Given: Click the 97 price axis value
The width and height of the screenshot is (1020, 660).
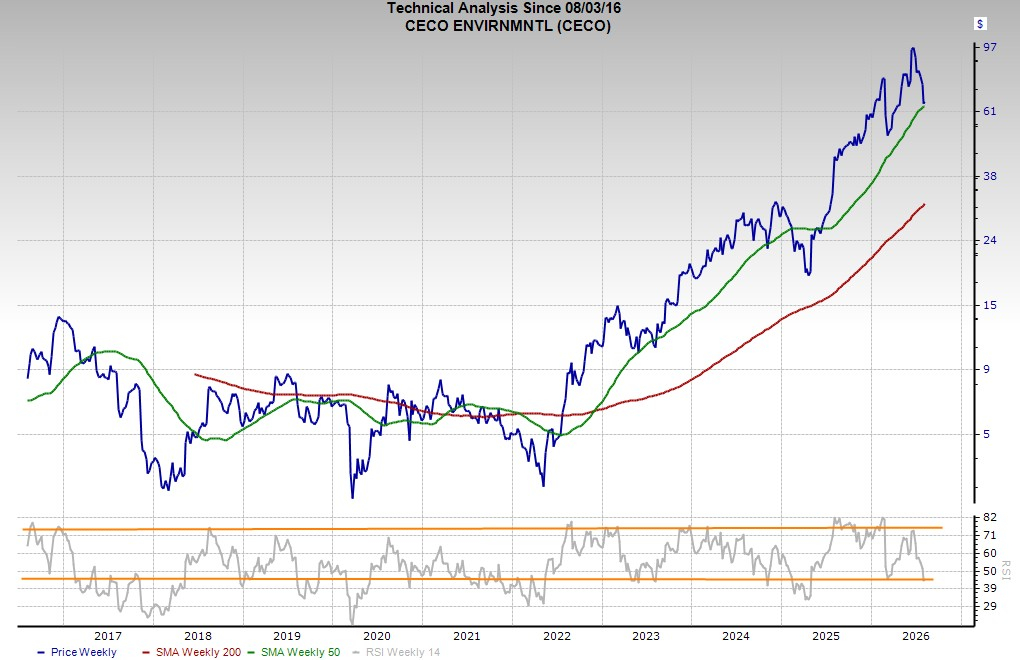Looking at the screenshot, I should [989, 47].
